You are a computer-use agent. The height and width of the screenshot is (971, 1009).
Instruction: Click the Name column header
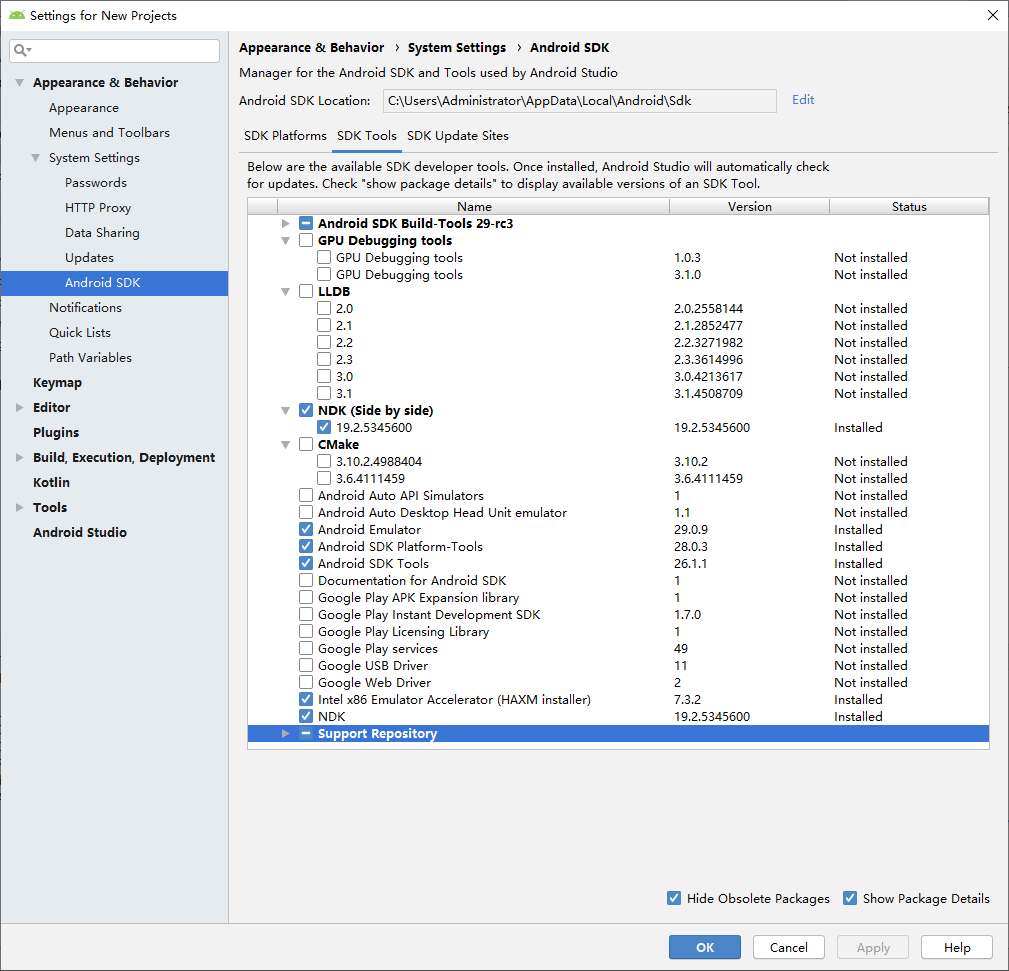tap(474, 207)
